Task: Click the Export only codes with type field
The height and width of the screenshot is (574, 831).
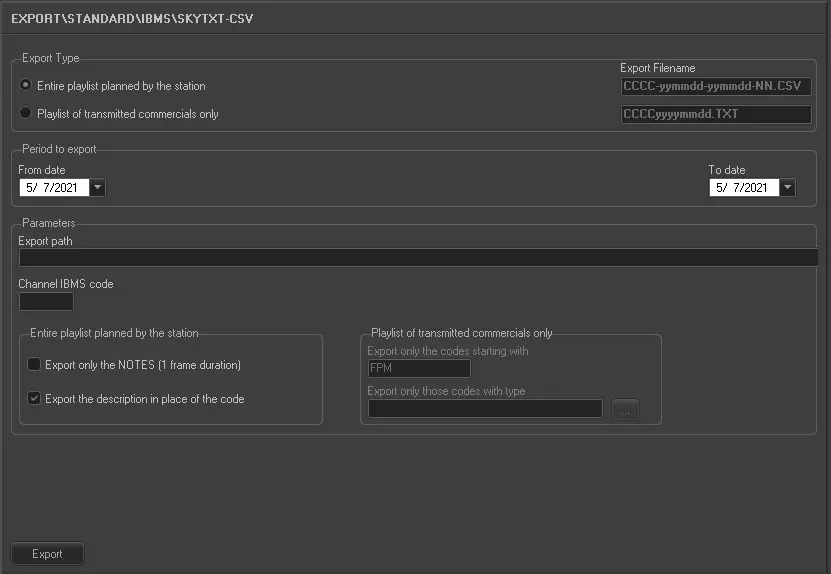Action: point(485,408)
